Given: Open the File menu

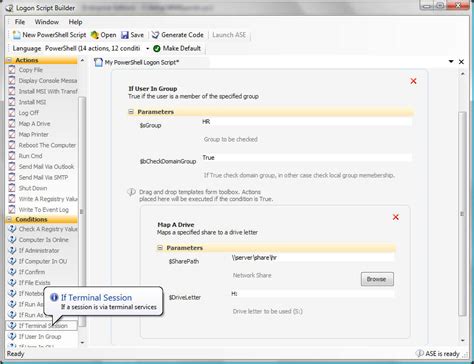Looking at the screenshot, I should [x=20, y=22].
